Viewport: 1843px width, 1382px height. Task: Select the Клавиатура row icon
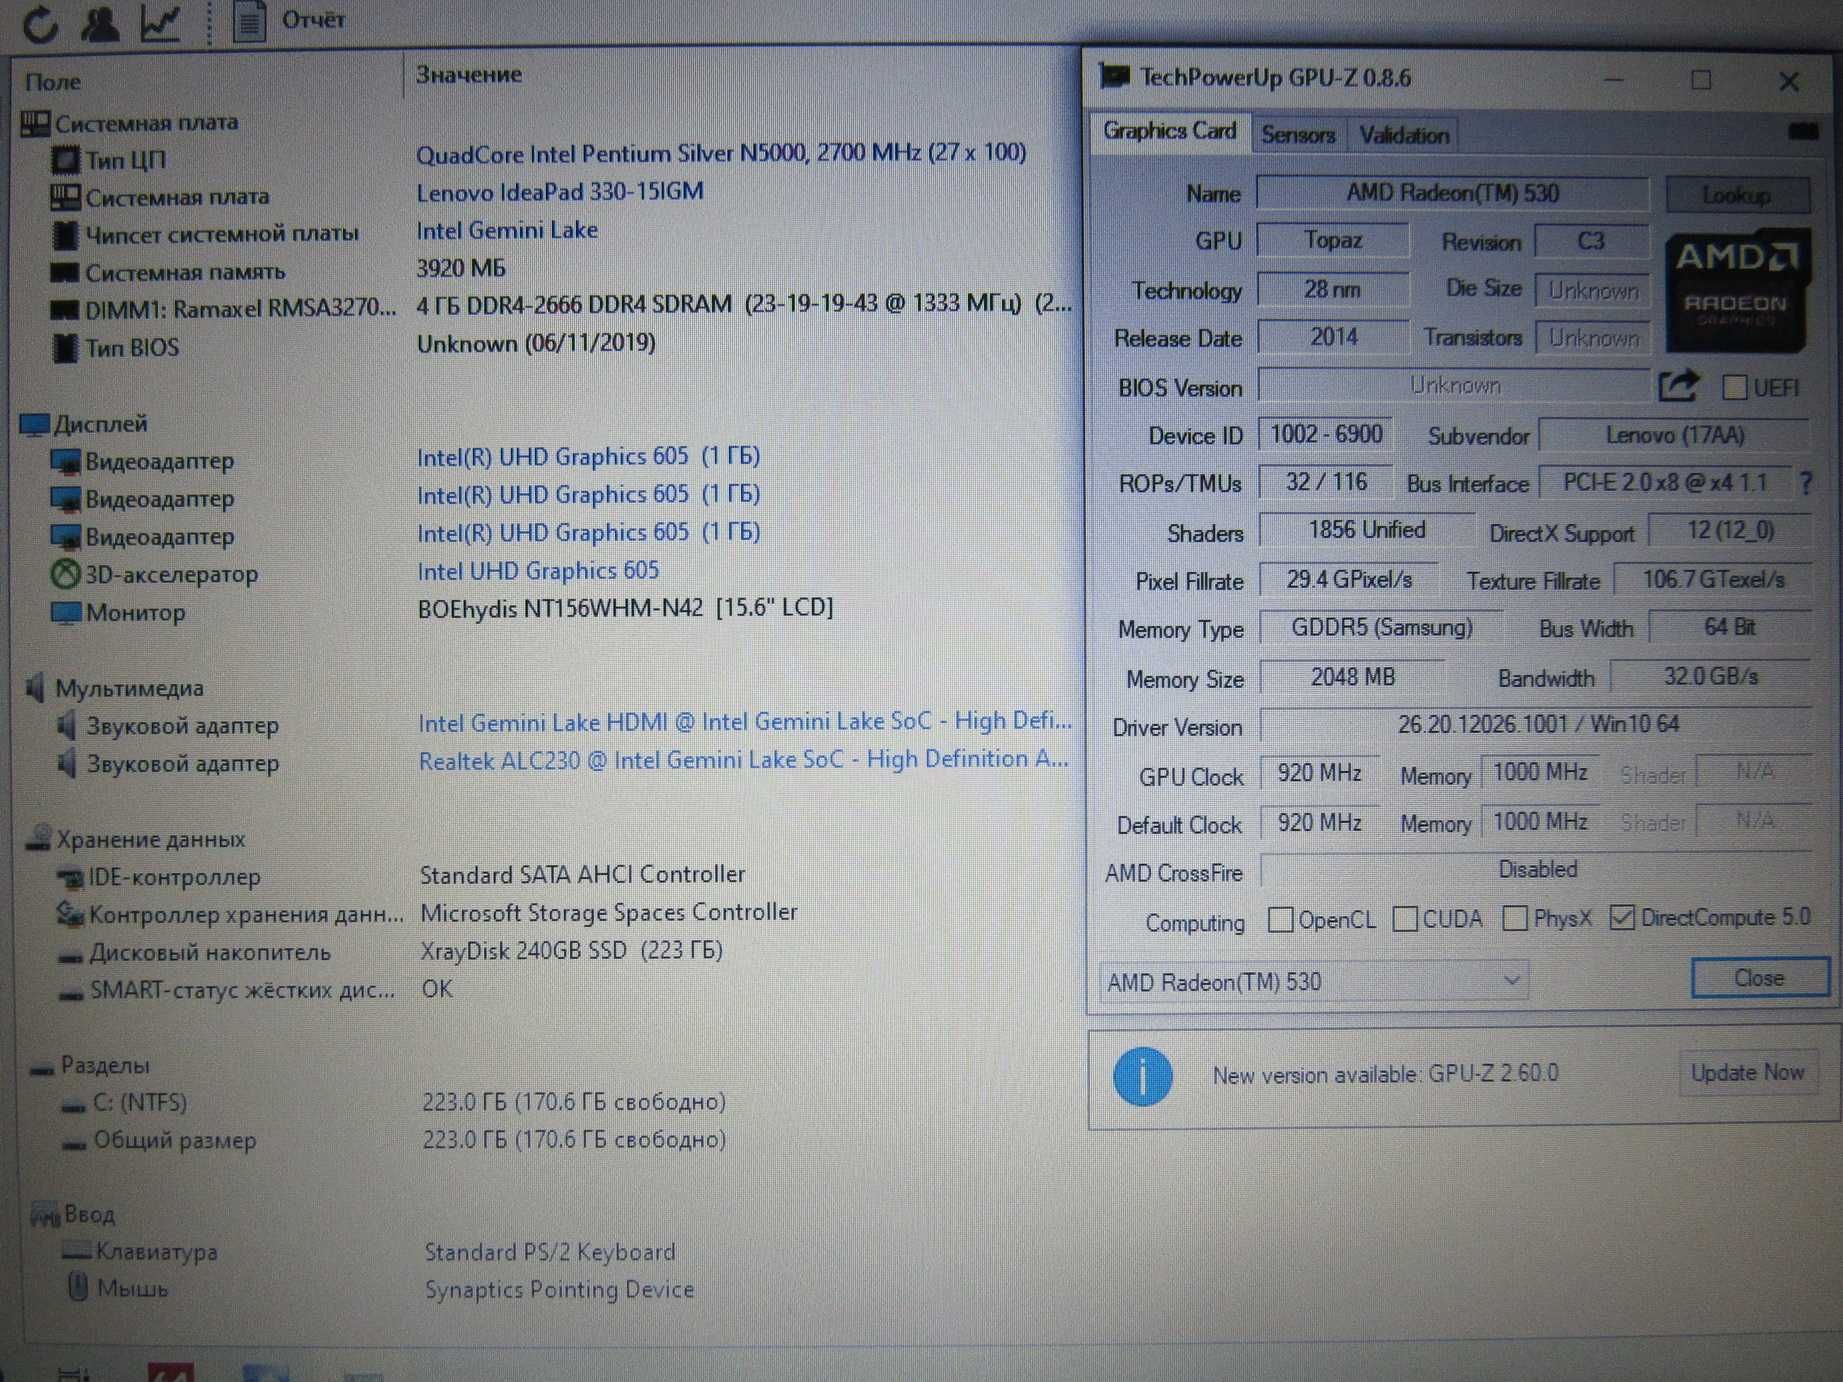tap(76, 1250)
